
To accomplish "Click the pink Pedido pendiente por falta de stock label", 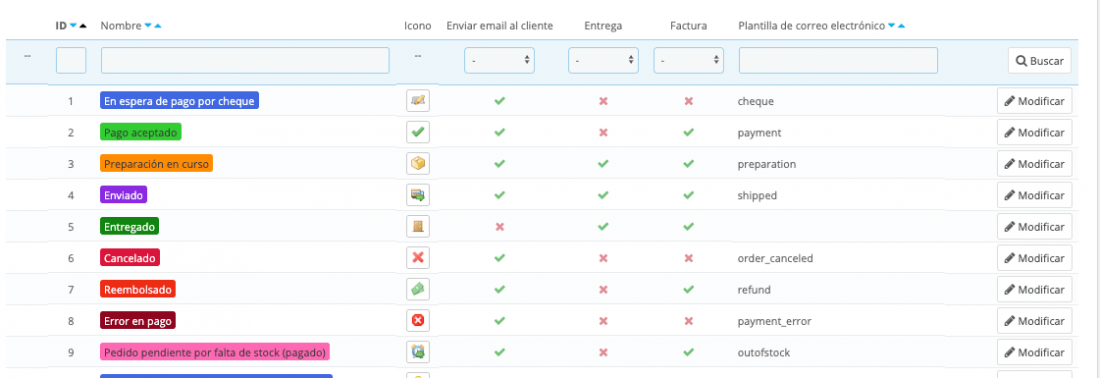I will coord(215,352).
